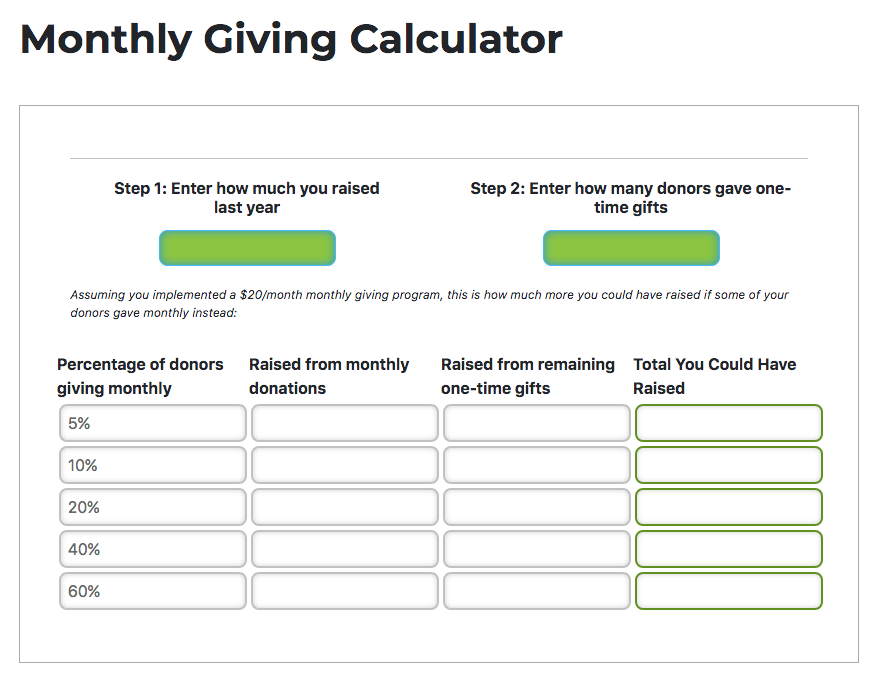The width and height of the screenshot is (876, 679).
Task: Click green-bordered total field in 40% row
Action: pyautogui.click(x=729, y=549)
